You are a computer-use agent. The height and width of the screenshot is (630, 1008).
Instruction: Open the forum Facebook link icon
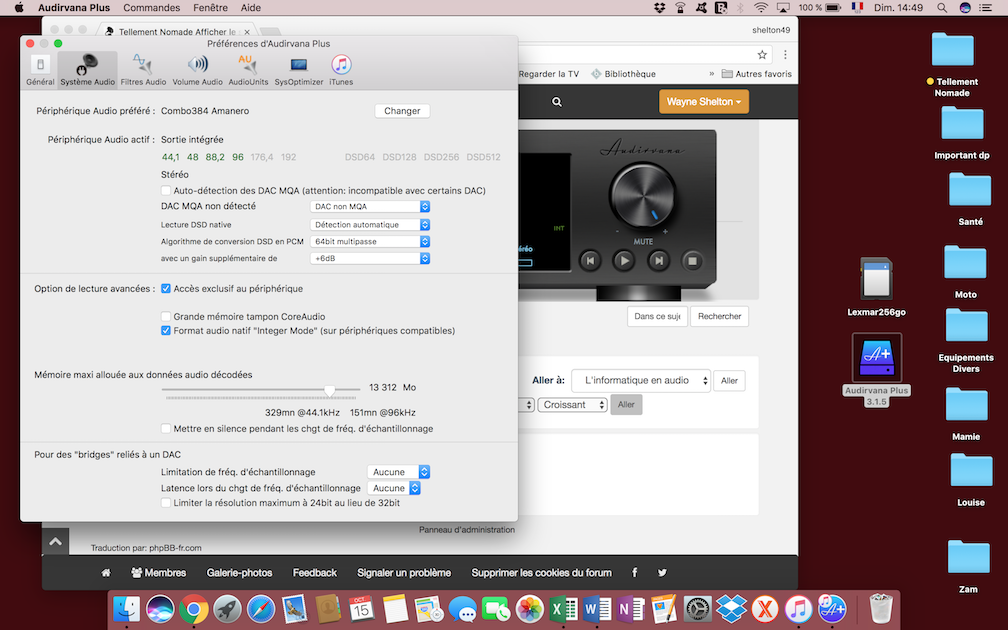pyautogui.click(x=634, y=572)
